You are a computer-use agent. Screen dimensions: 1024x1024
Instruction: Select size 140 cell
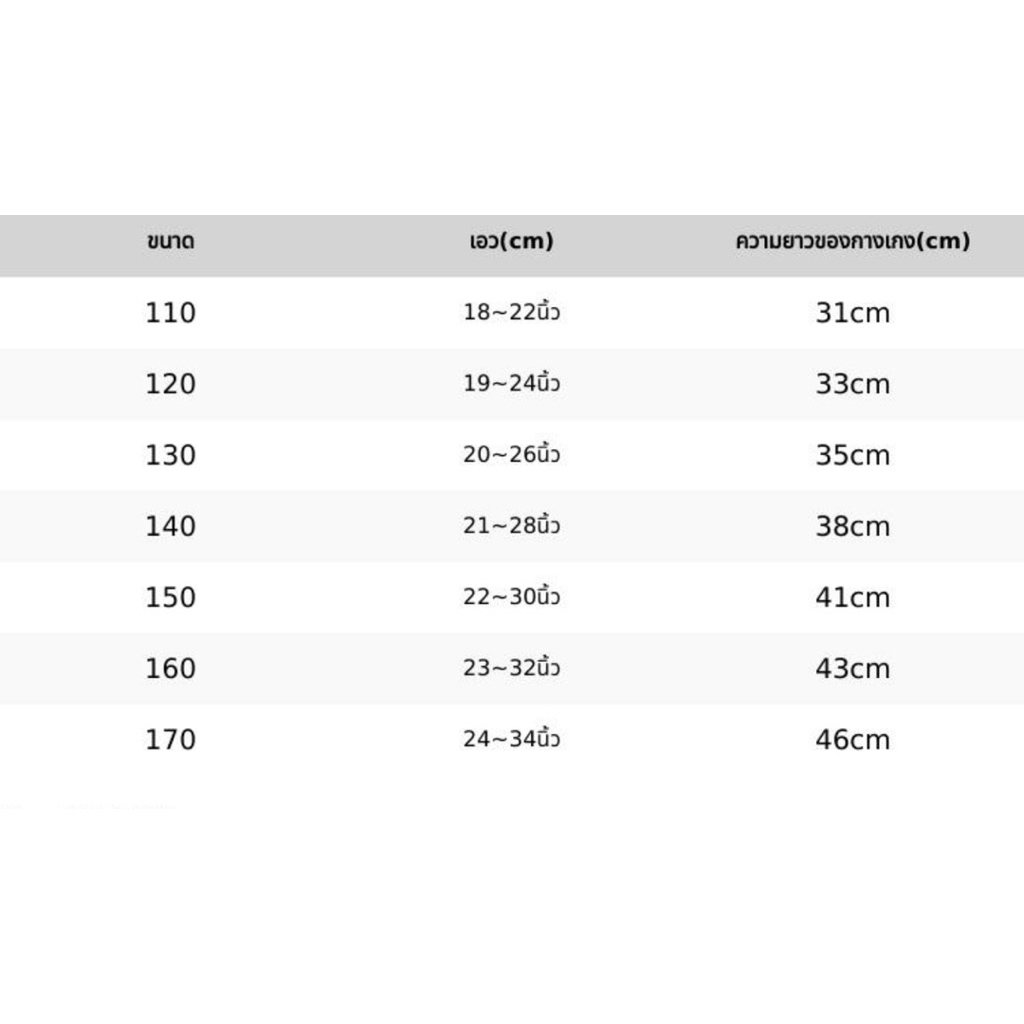coord(170,526)
